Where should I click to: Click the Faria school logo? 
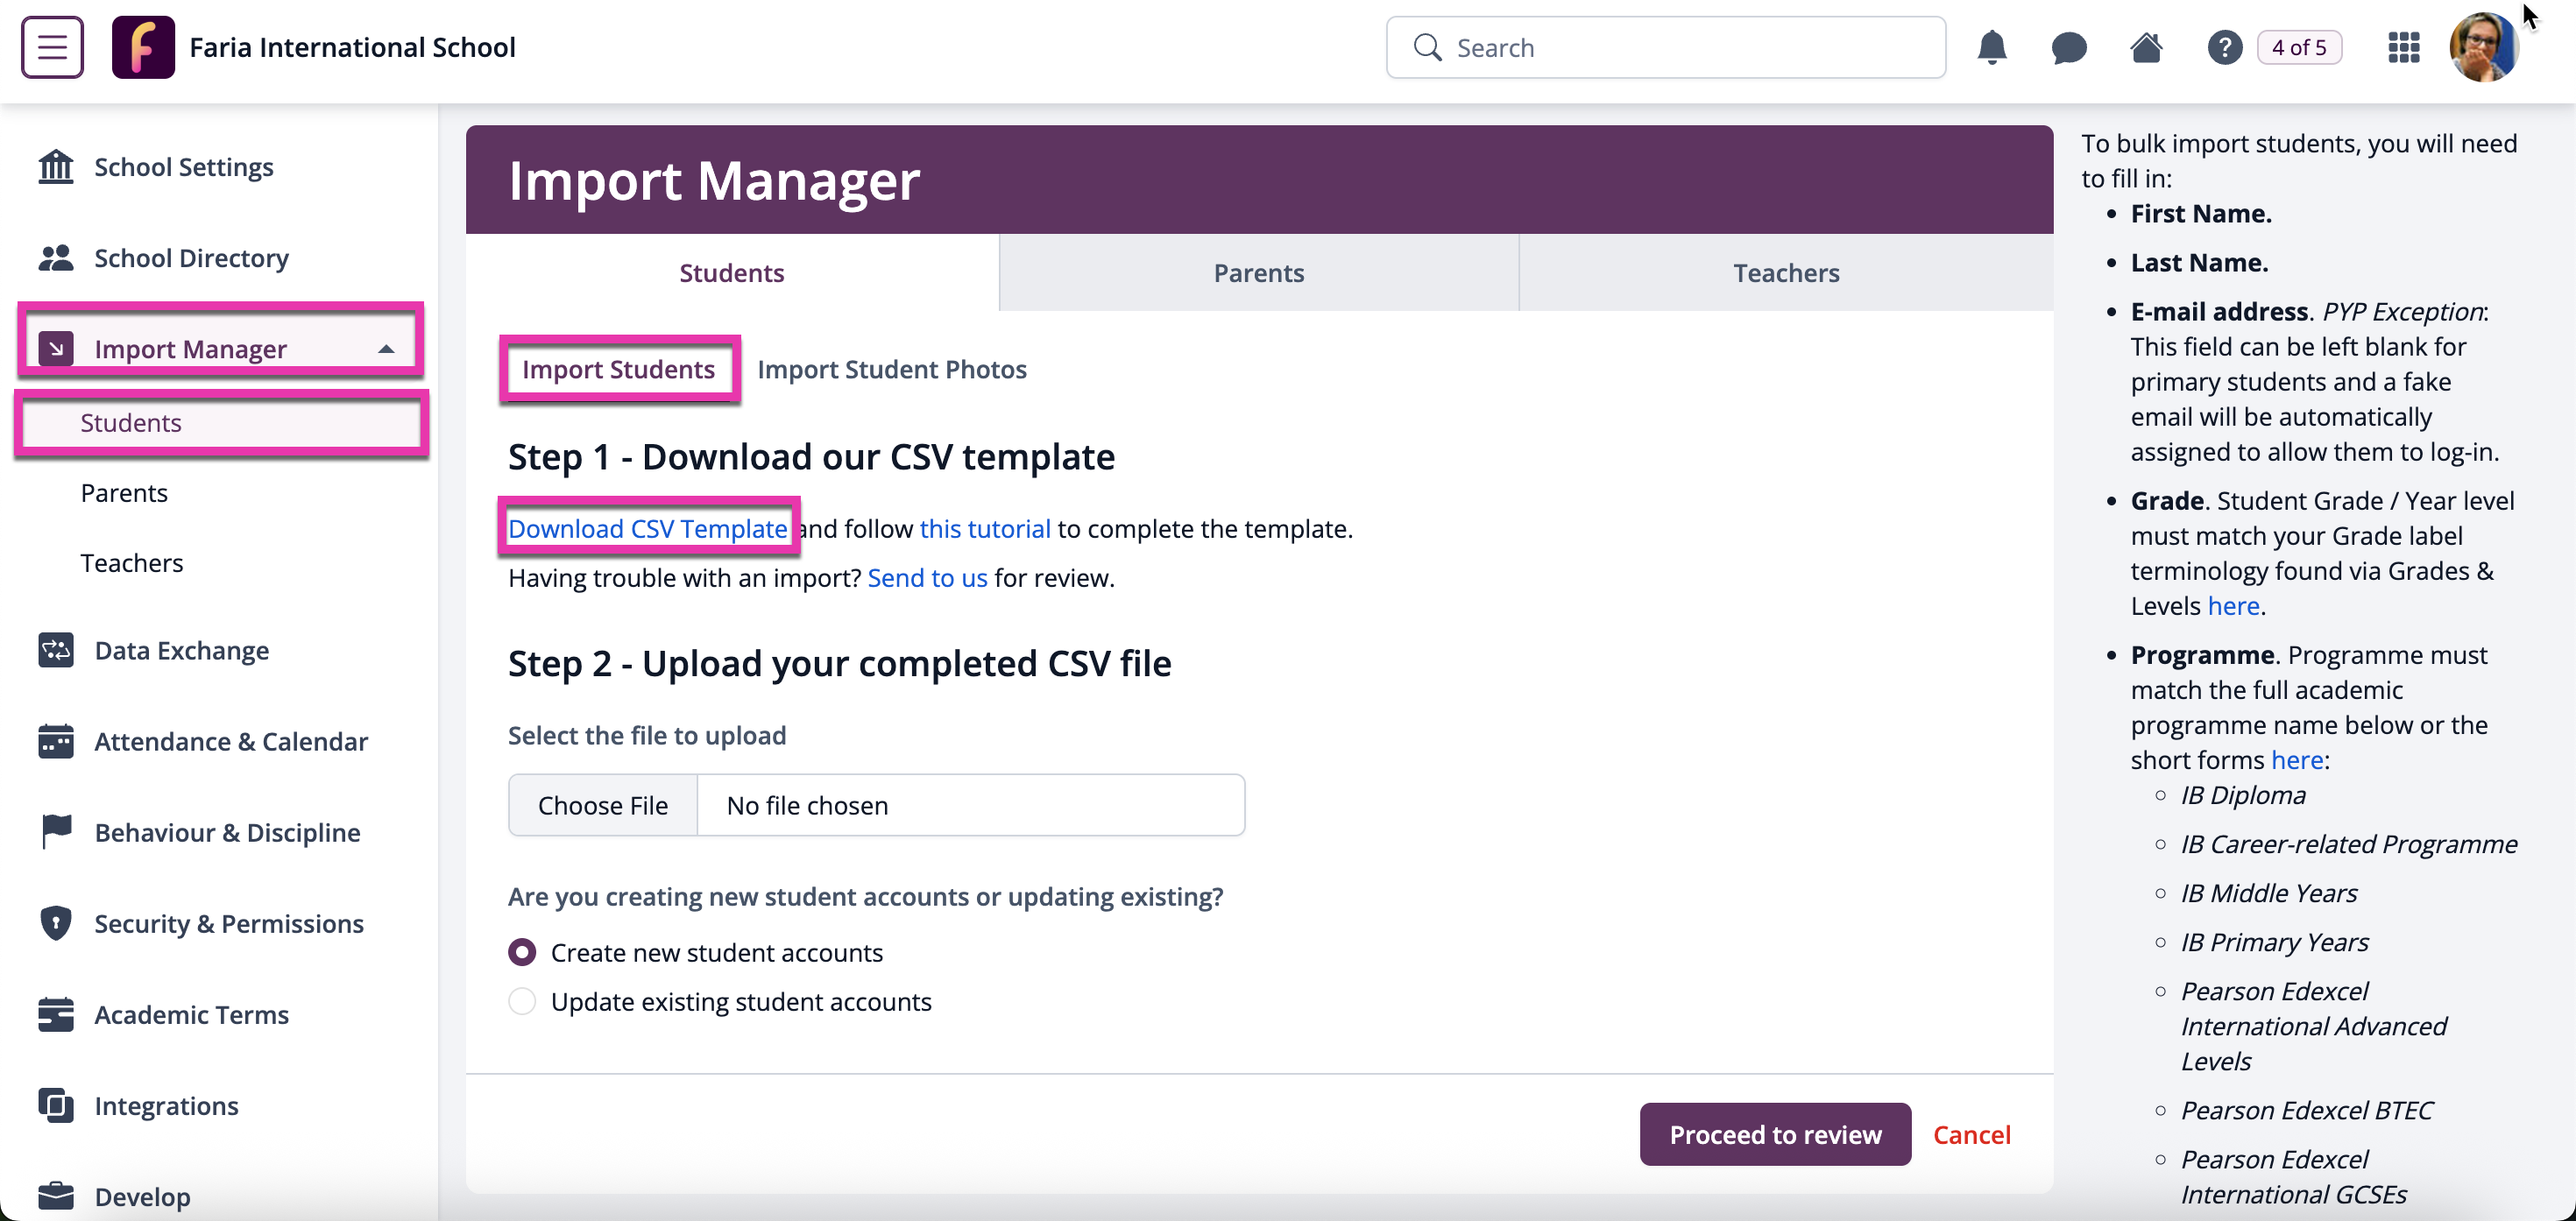(x=143, y=47)
